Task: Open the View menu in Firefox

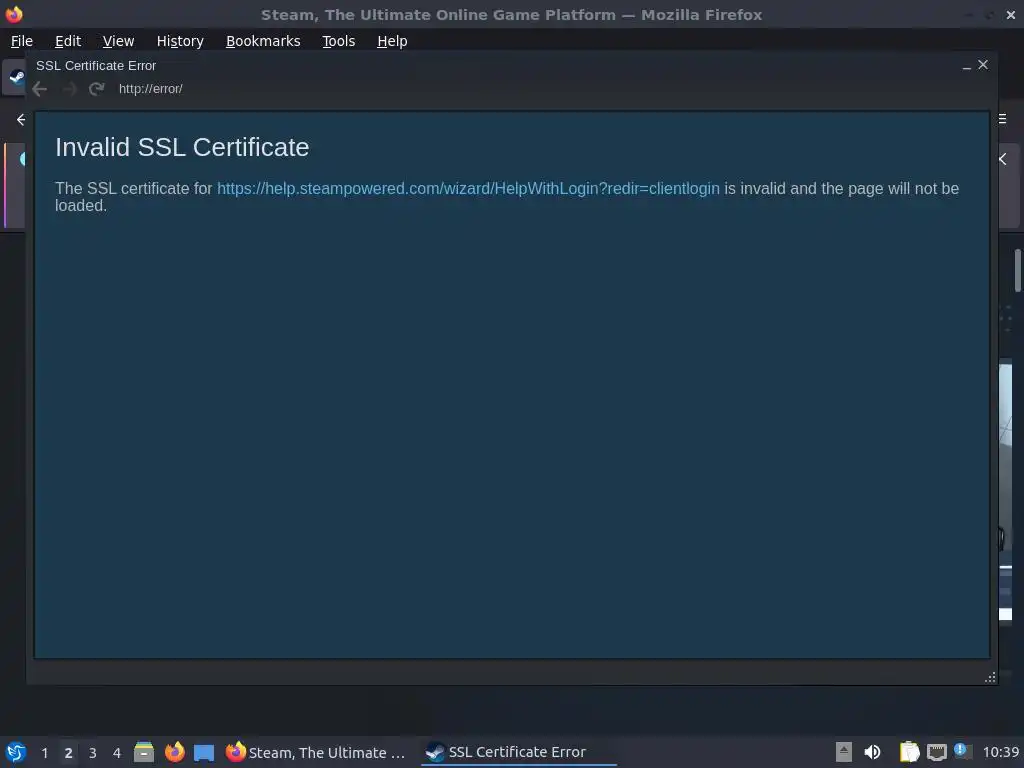Action: (118, 41)
